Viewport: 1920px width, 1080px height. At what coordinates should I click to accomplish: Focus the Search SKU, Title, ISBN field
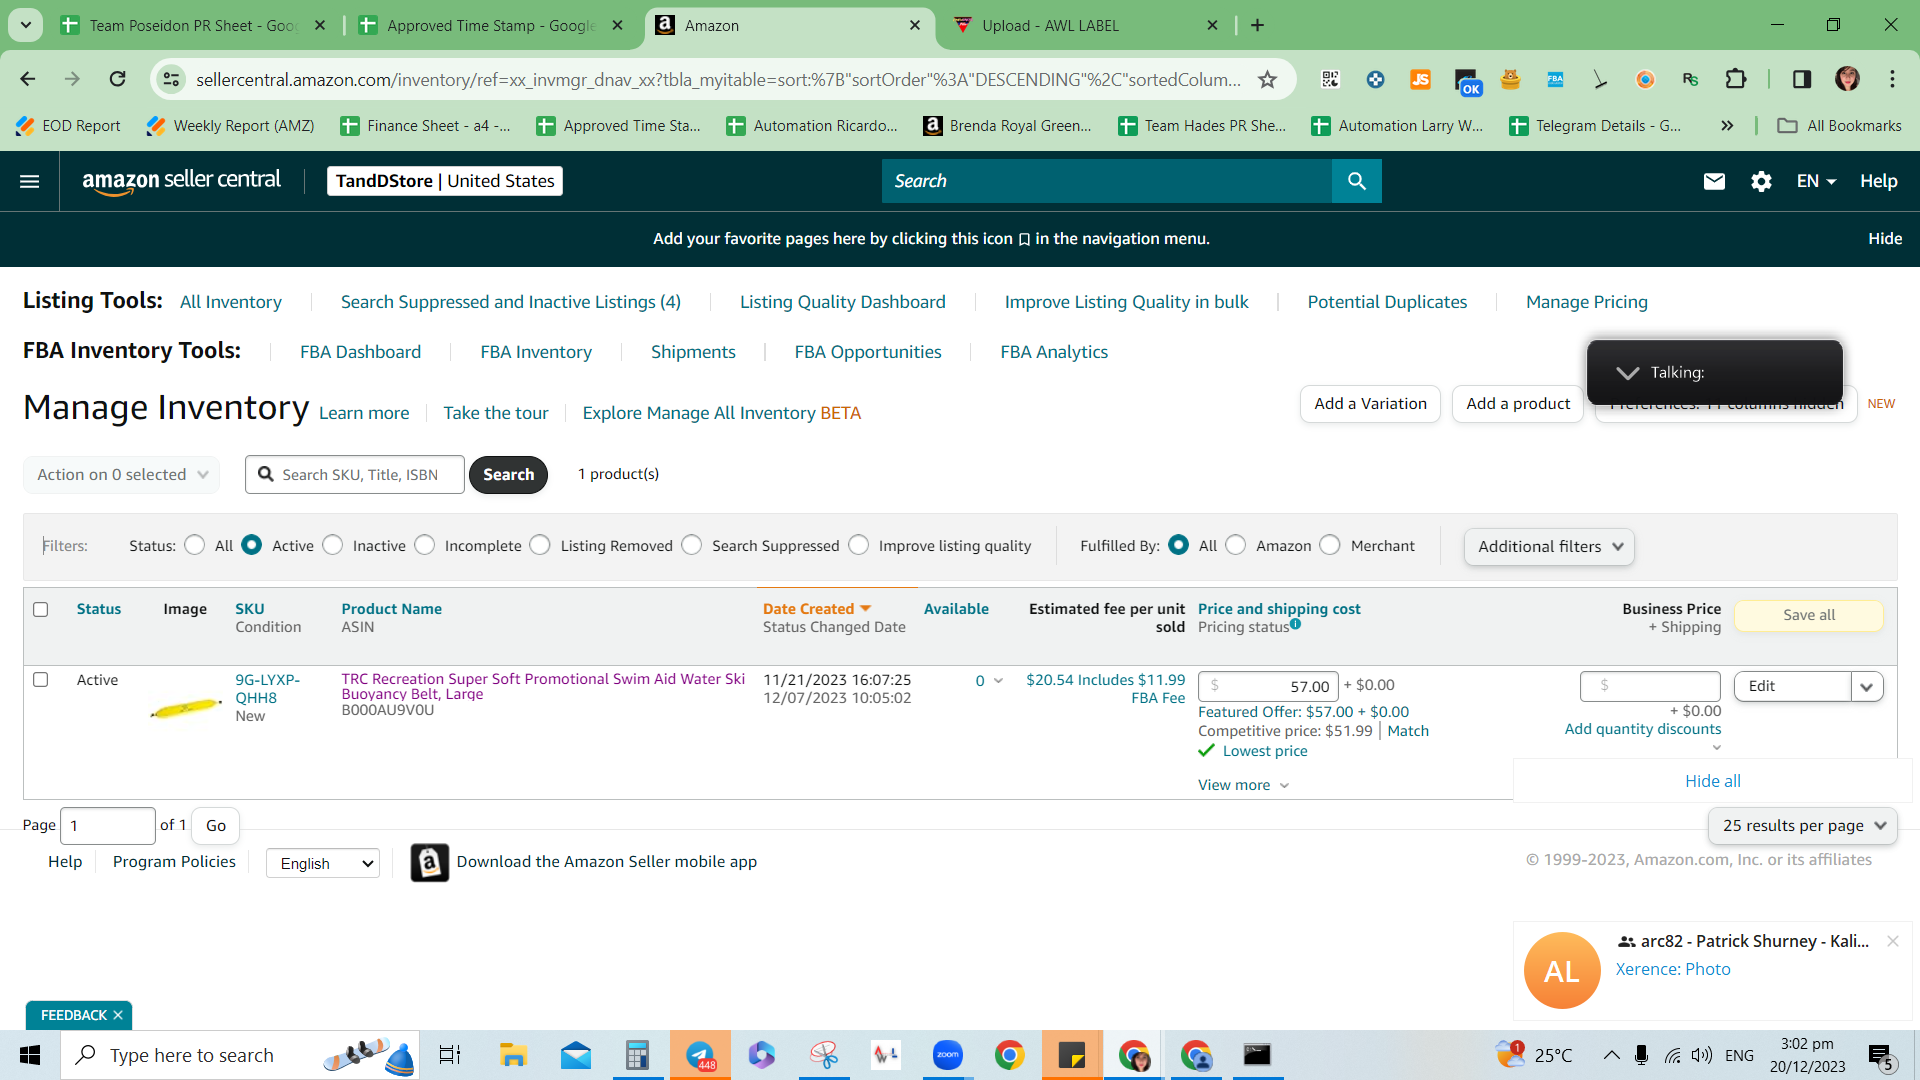coord(355,475)
